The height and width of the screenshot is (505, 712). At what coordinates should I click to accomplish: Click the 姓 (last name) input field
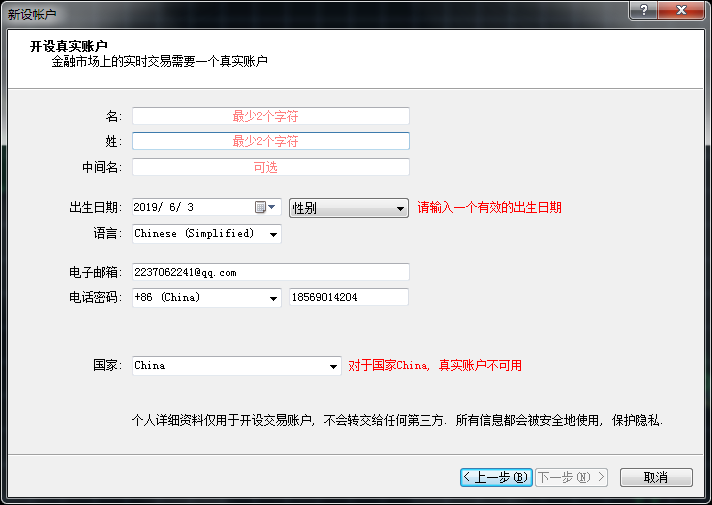point(271,141)
